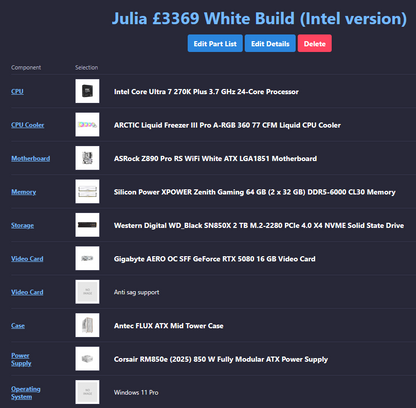
Task: Click the Selection column header
Action: (x=87, y=67)
